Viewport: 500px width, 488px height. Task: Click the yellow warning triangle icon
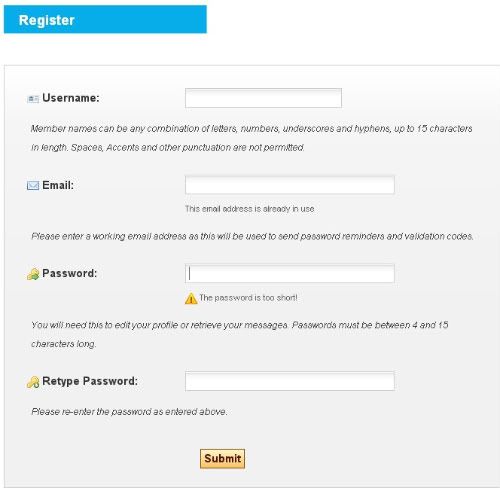point(191,298)
